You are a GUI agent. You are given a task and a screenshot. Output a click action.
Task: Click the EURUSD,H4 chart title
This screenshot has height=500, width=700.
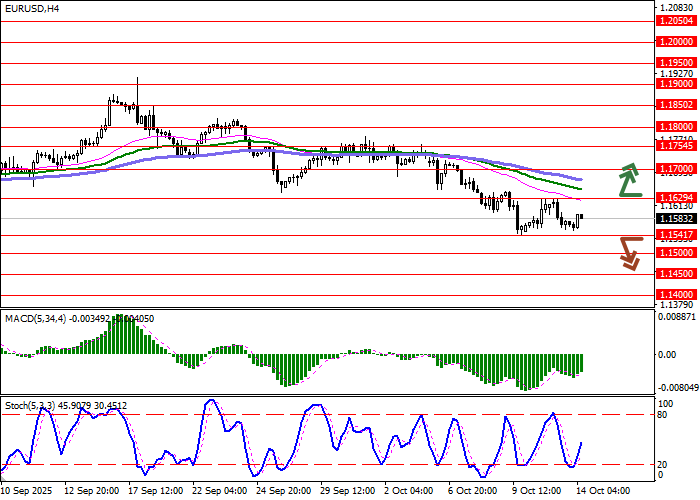pos(31,8)
